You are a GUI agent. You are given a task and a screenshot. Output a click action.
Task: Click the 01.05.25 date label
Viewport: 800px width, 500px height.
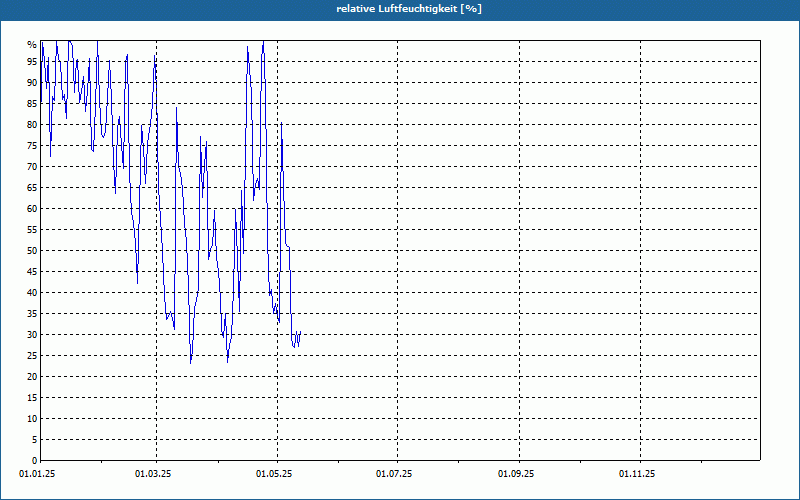point(274,474)
